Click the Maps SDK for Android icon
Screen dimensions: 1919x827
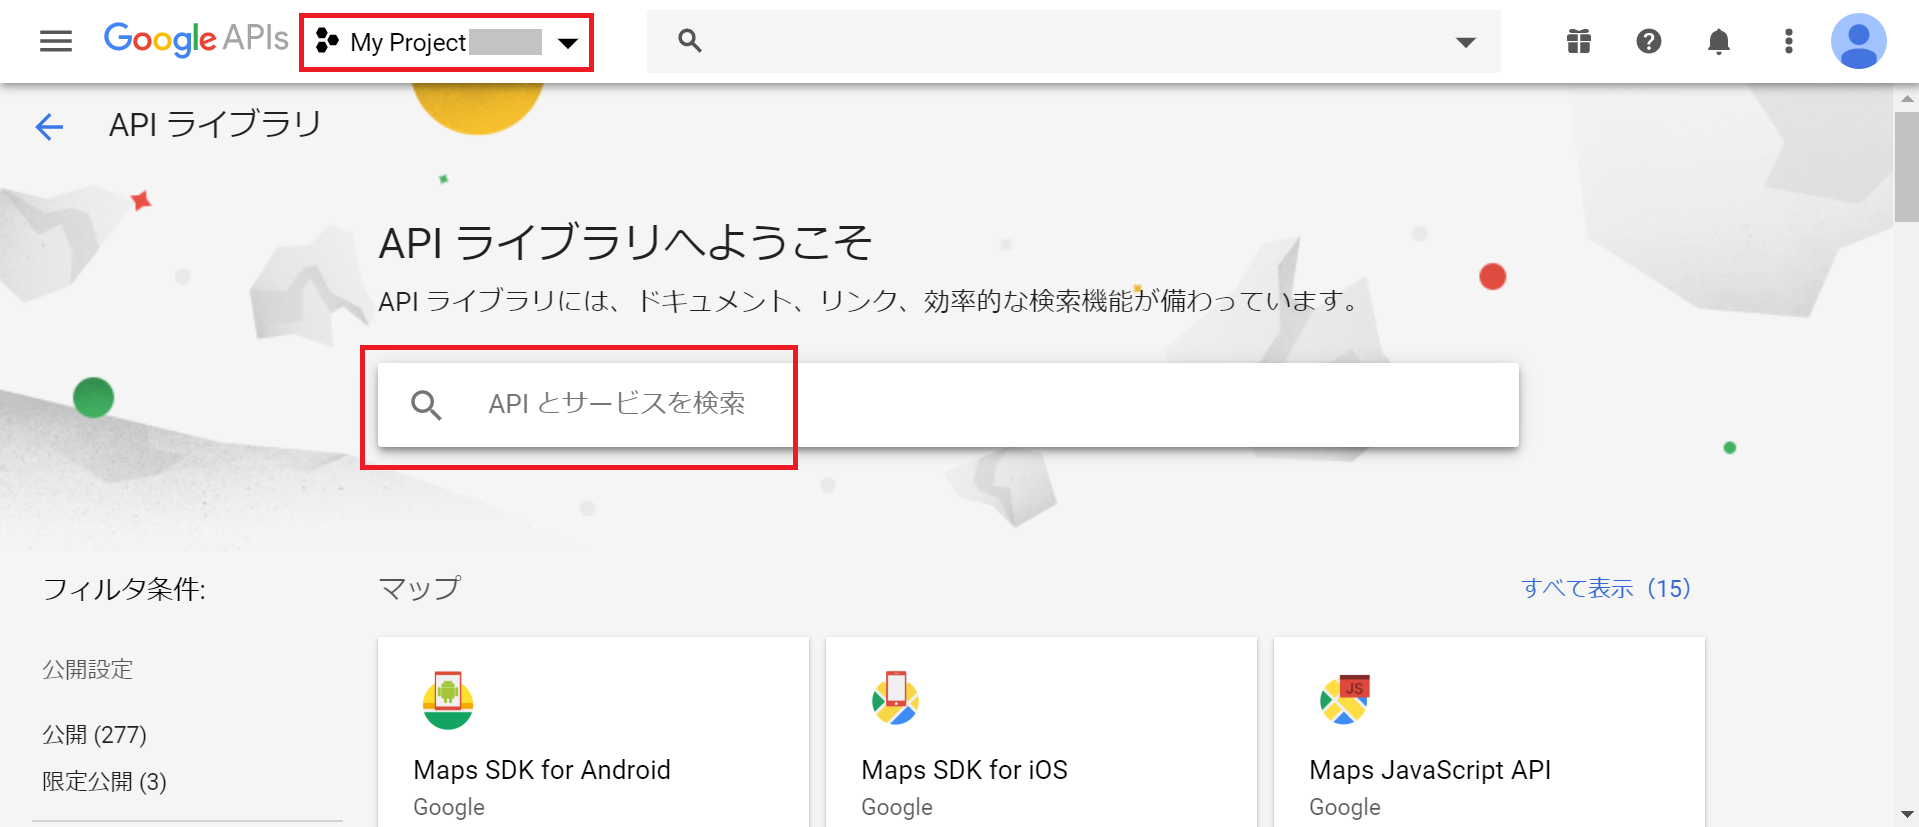tap(448, 700)
